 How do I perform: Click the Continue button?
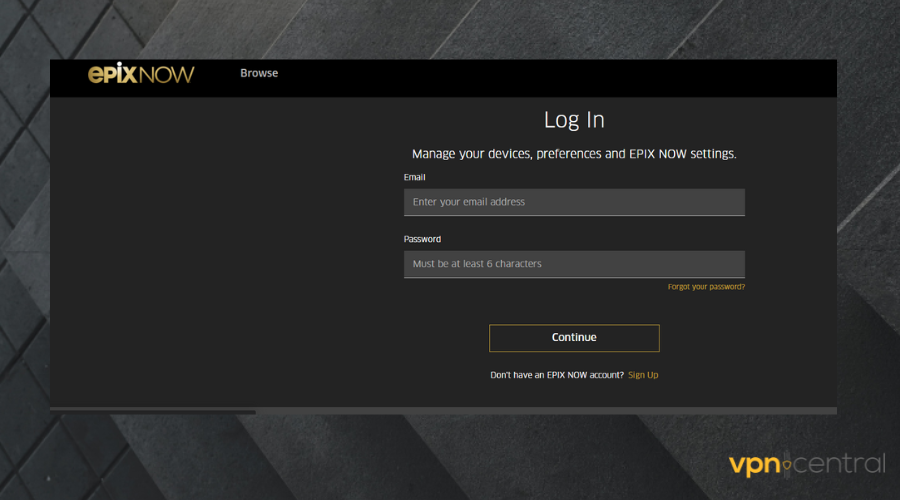tap(574, 338)
